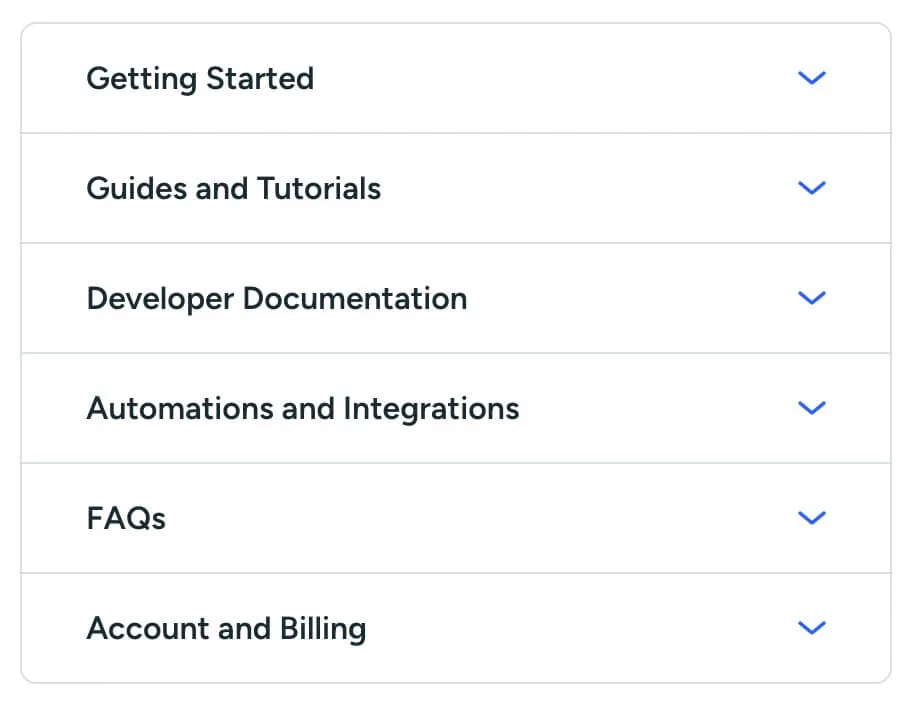
Task: Click the chevron next to Guides and Tutorials
Action: click(812, 188)
